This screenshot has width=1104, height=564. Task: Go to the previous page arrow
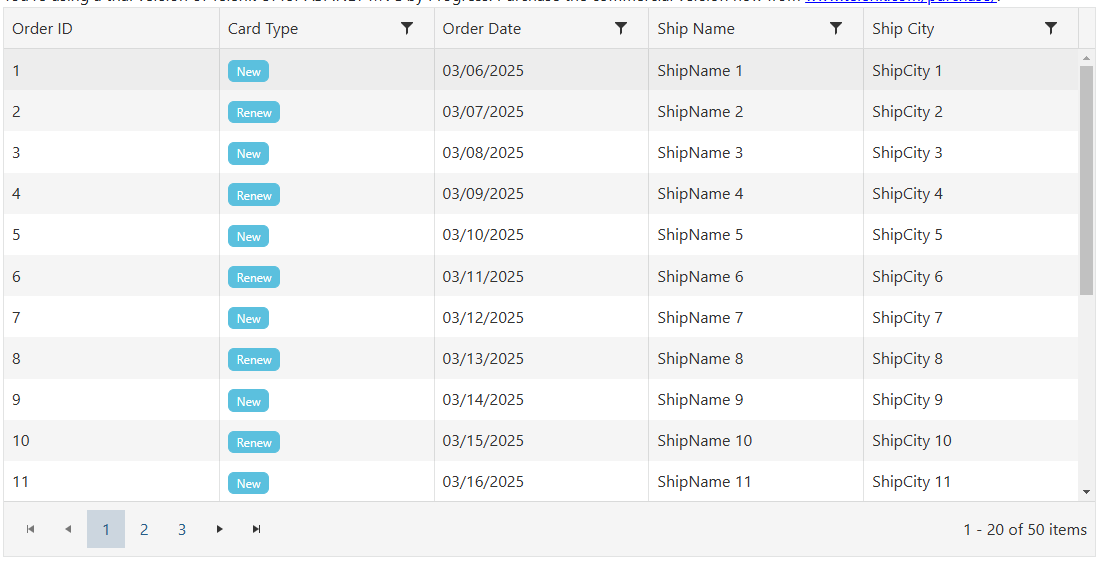[68, 529]
